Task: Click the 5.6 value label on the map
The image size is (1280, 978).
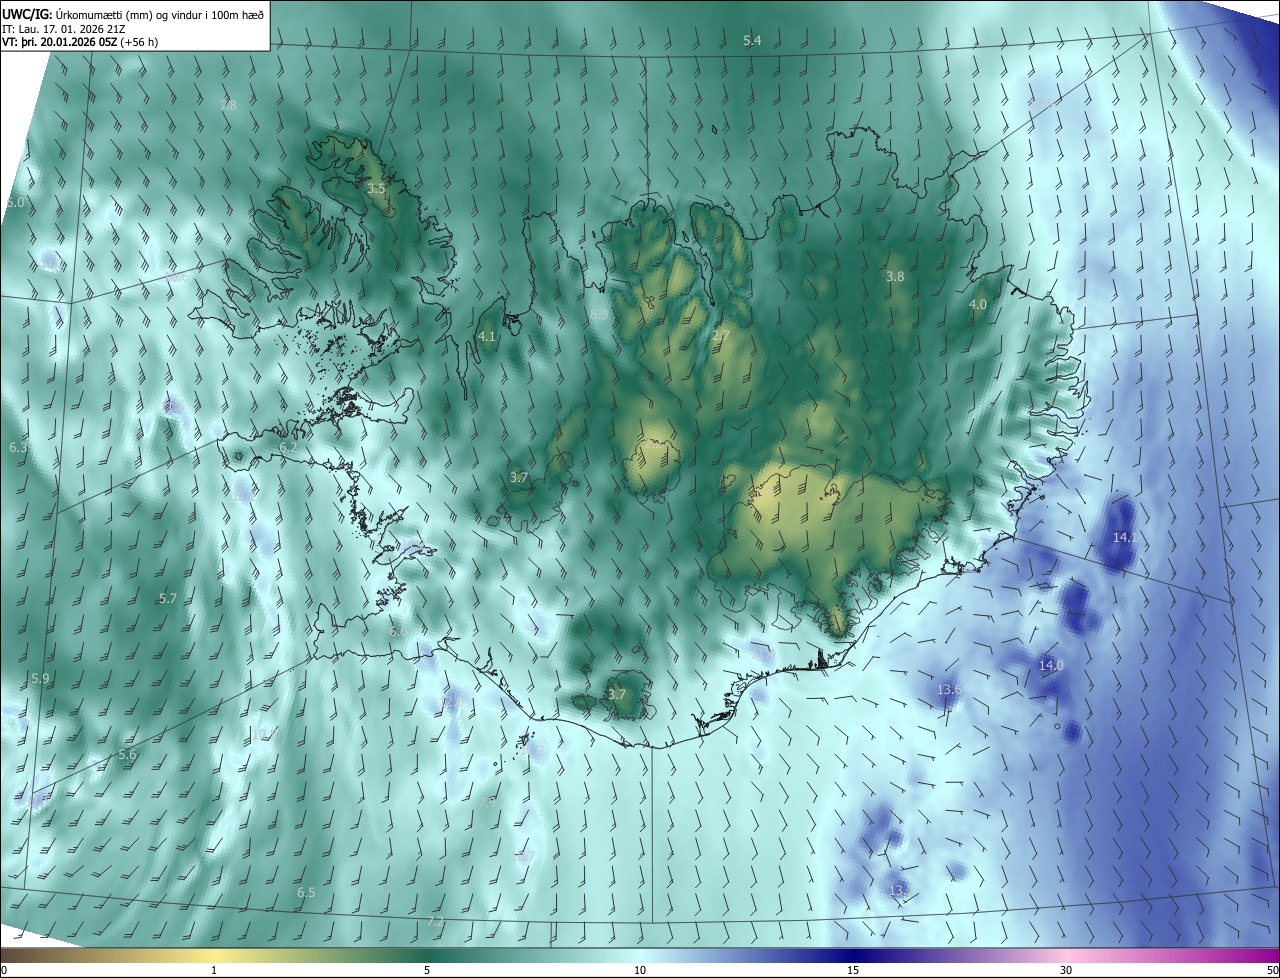Action: pos(127,754)
